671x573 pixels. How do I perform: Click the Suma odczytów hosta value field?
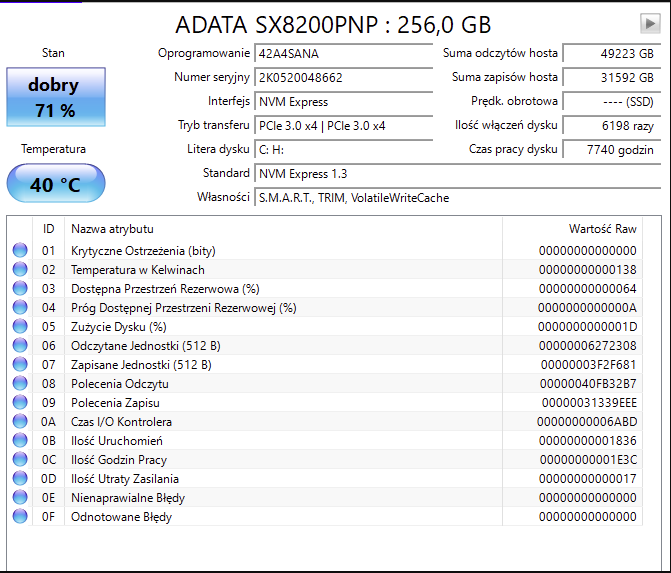(x=608, y=53)
